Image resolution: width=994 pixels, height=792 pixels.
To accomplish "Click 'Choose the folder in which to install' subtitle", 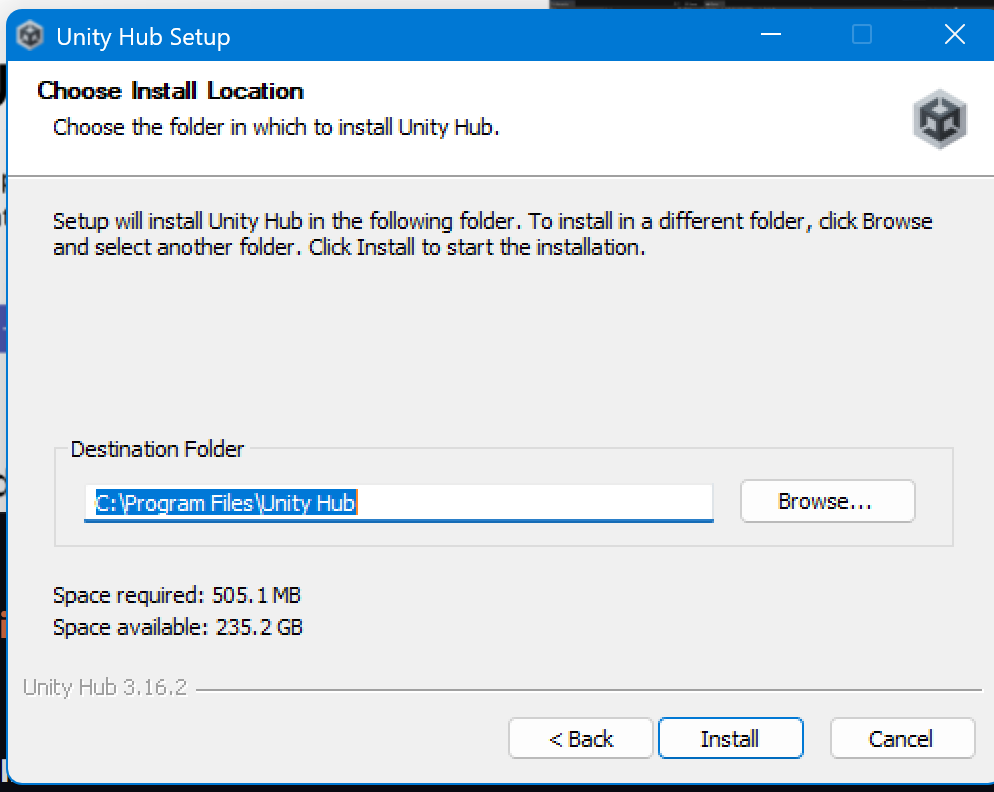I will (x=276, y=127).
